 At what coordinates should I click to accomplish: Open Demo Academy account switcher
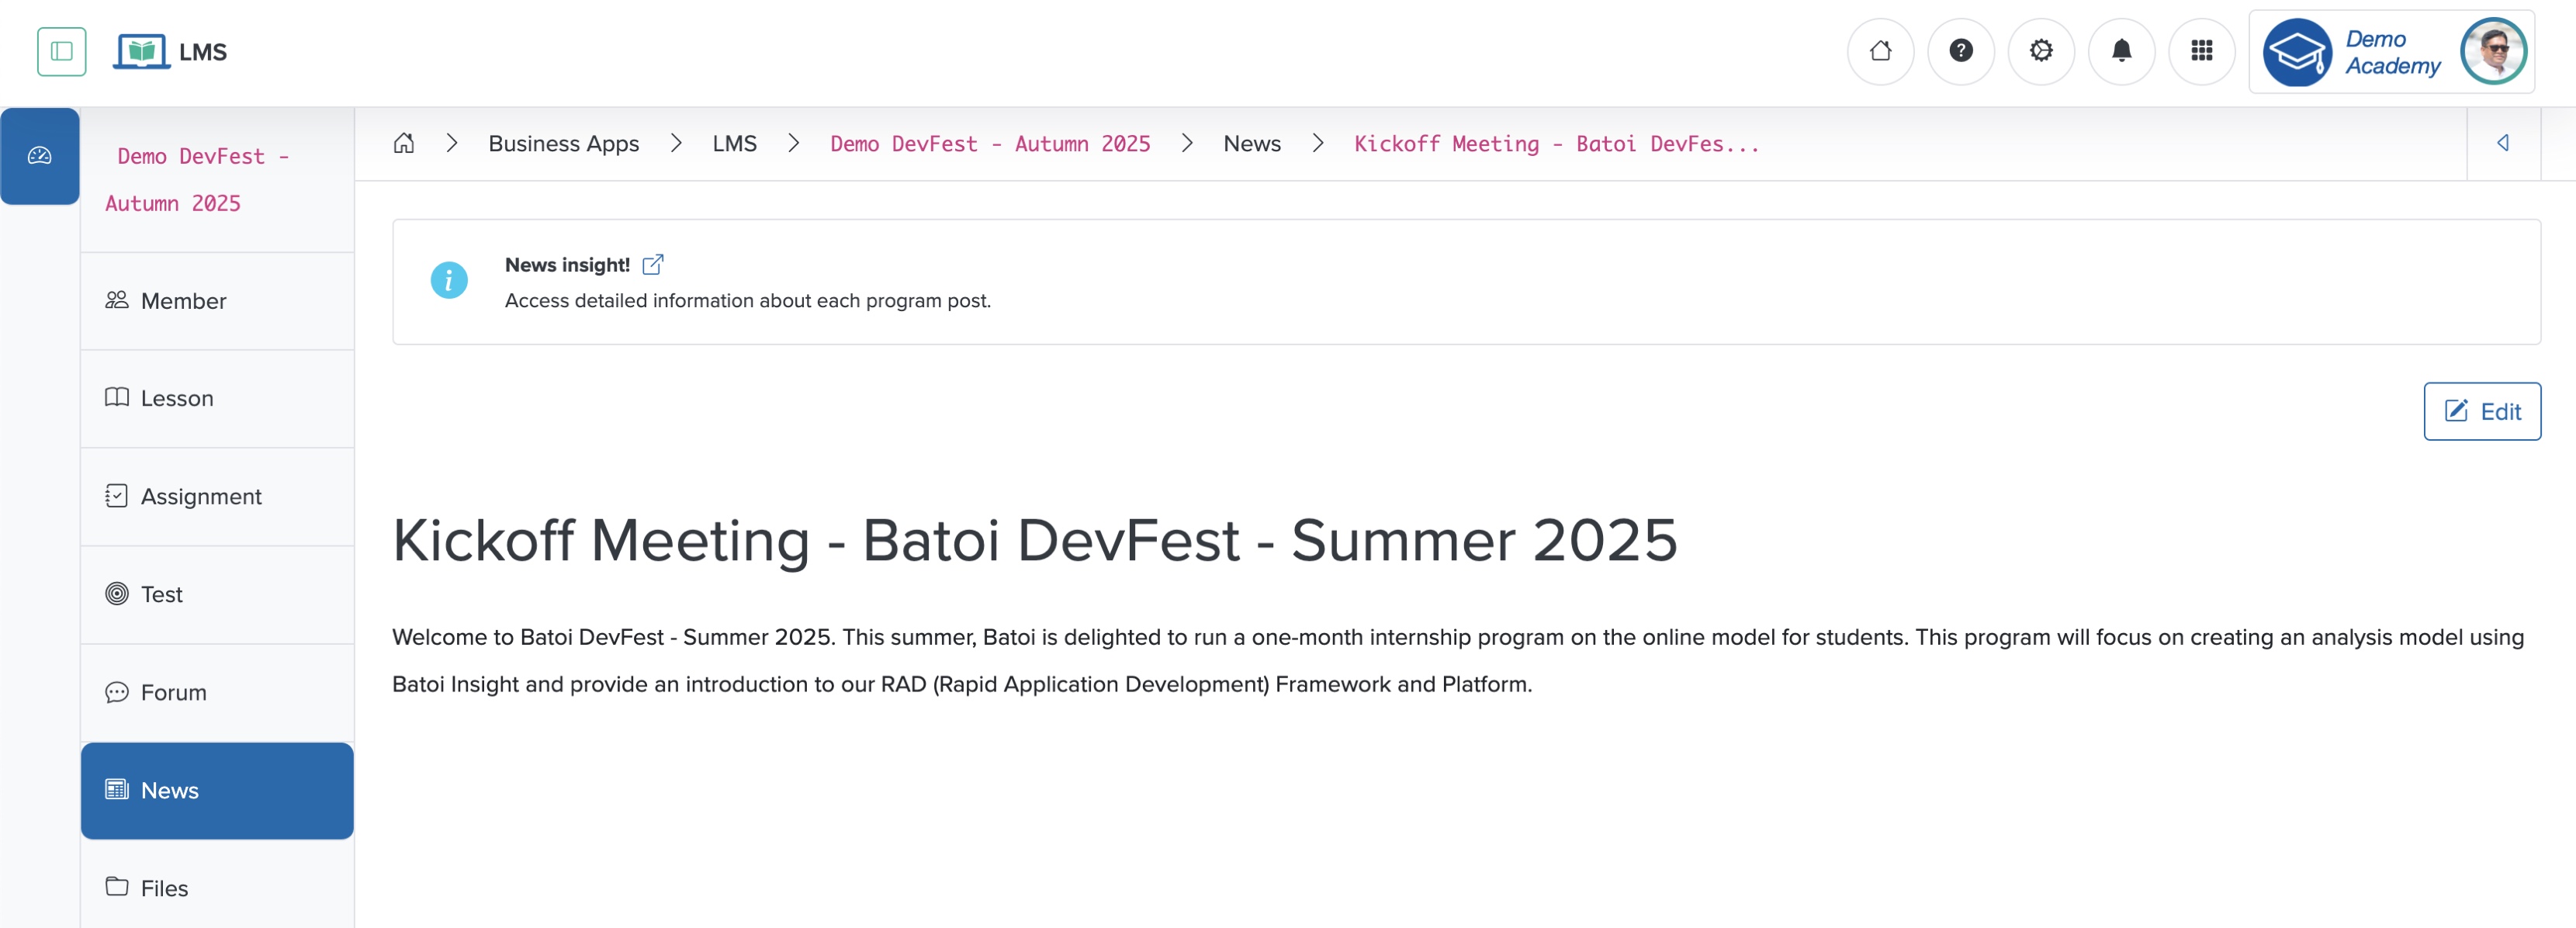(2351, 51)
